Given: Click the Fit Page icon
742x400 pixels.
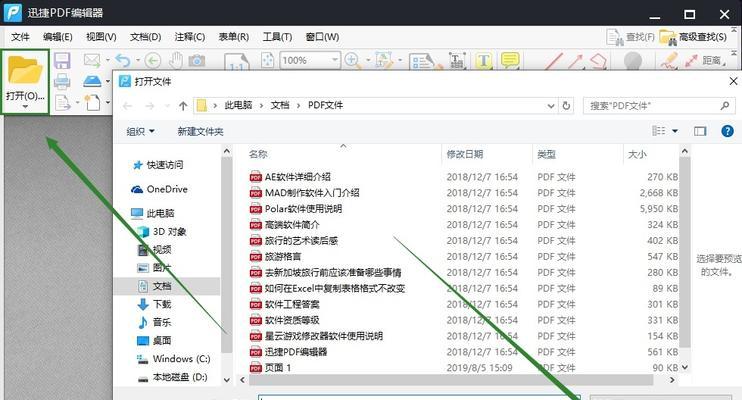Looking at the screenshot, I should tap(268, 61).
